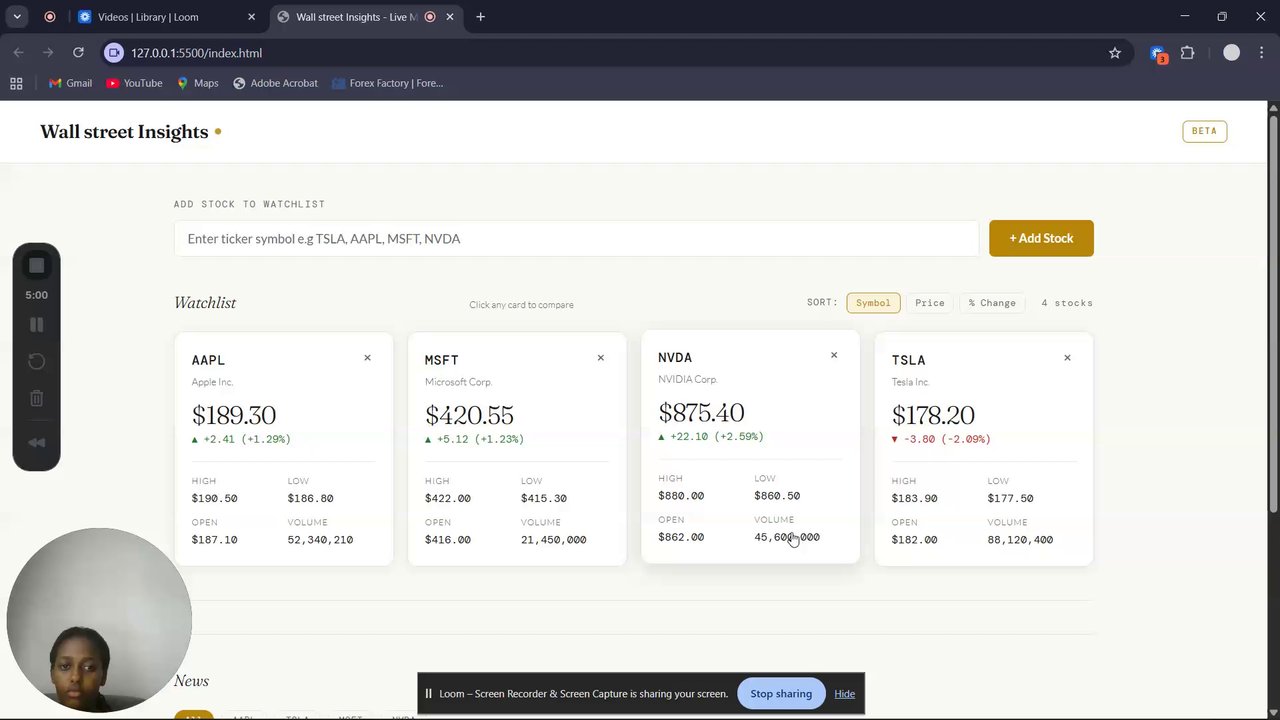Open the Forex Factory bookmark
The image size is (1280, 720).
click(x=387, y=83)
